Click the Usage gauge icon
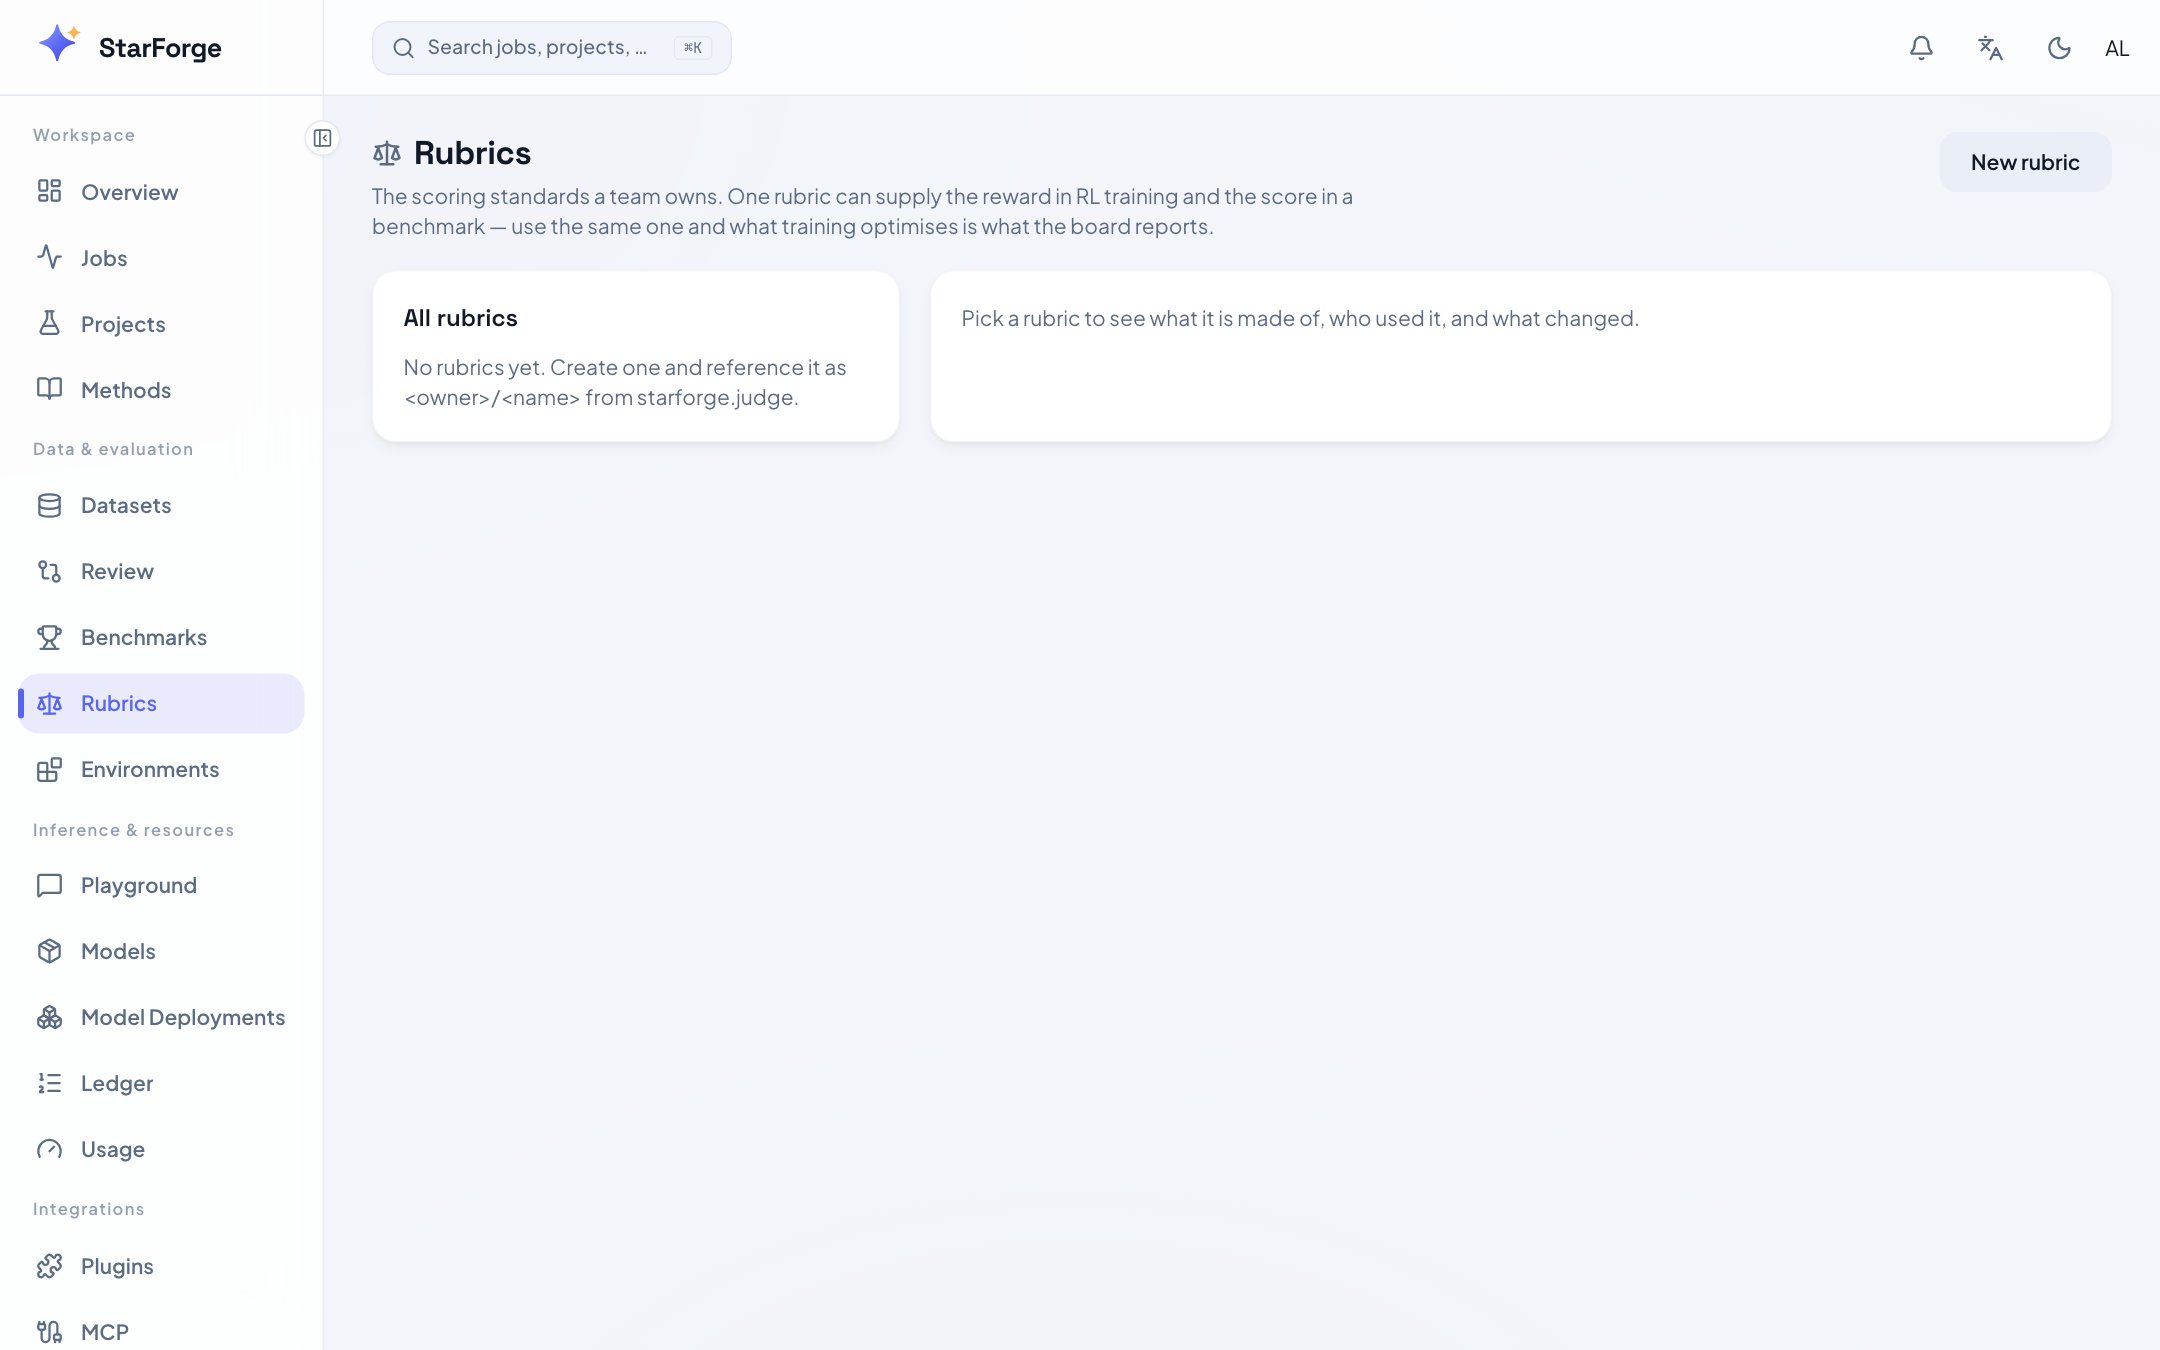The height and width of the screenshot is (1350, 2160). pos(49,1149)
